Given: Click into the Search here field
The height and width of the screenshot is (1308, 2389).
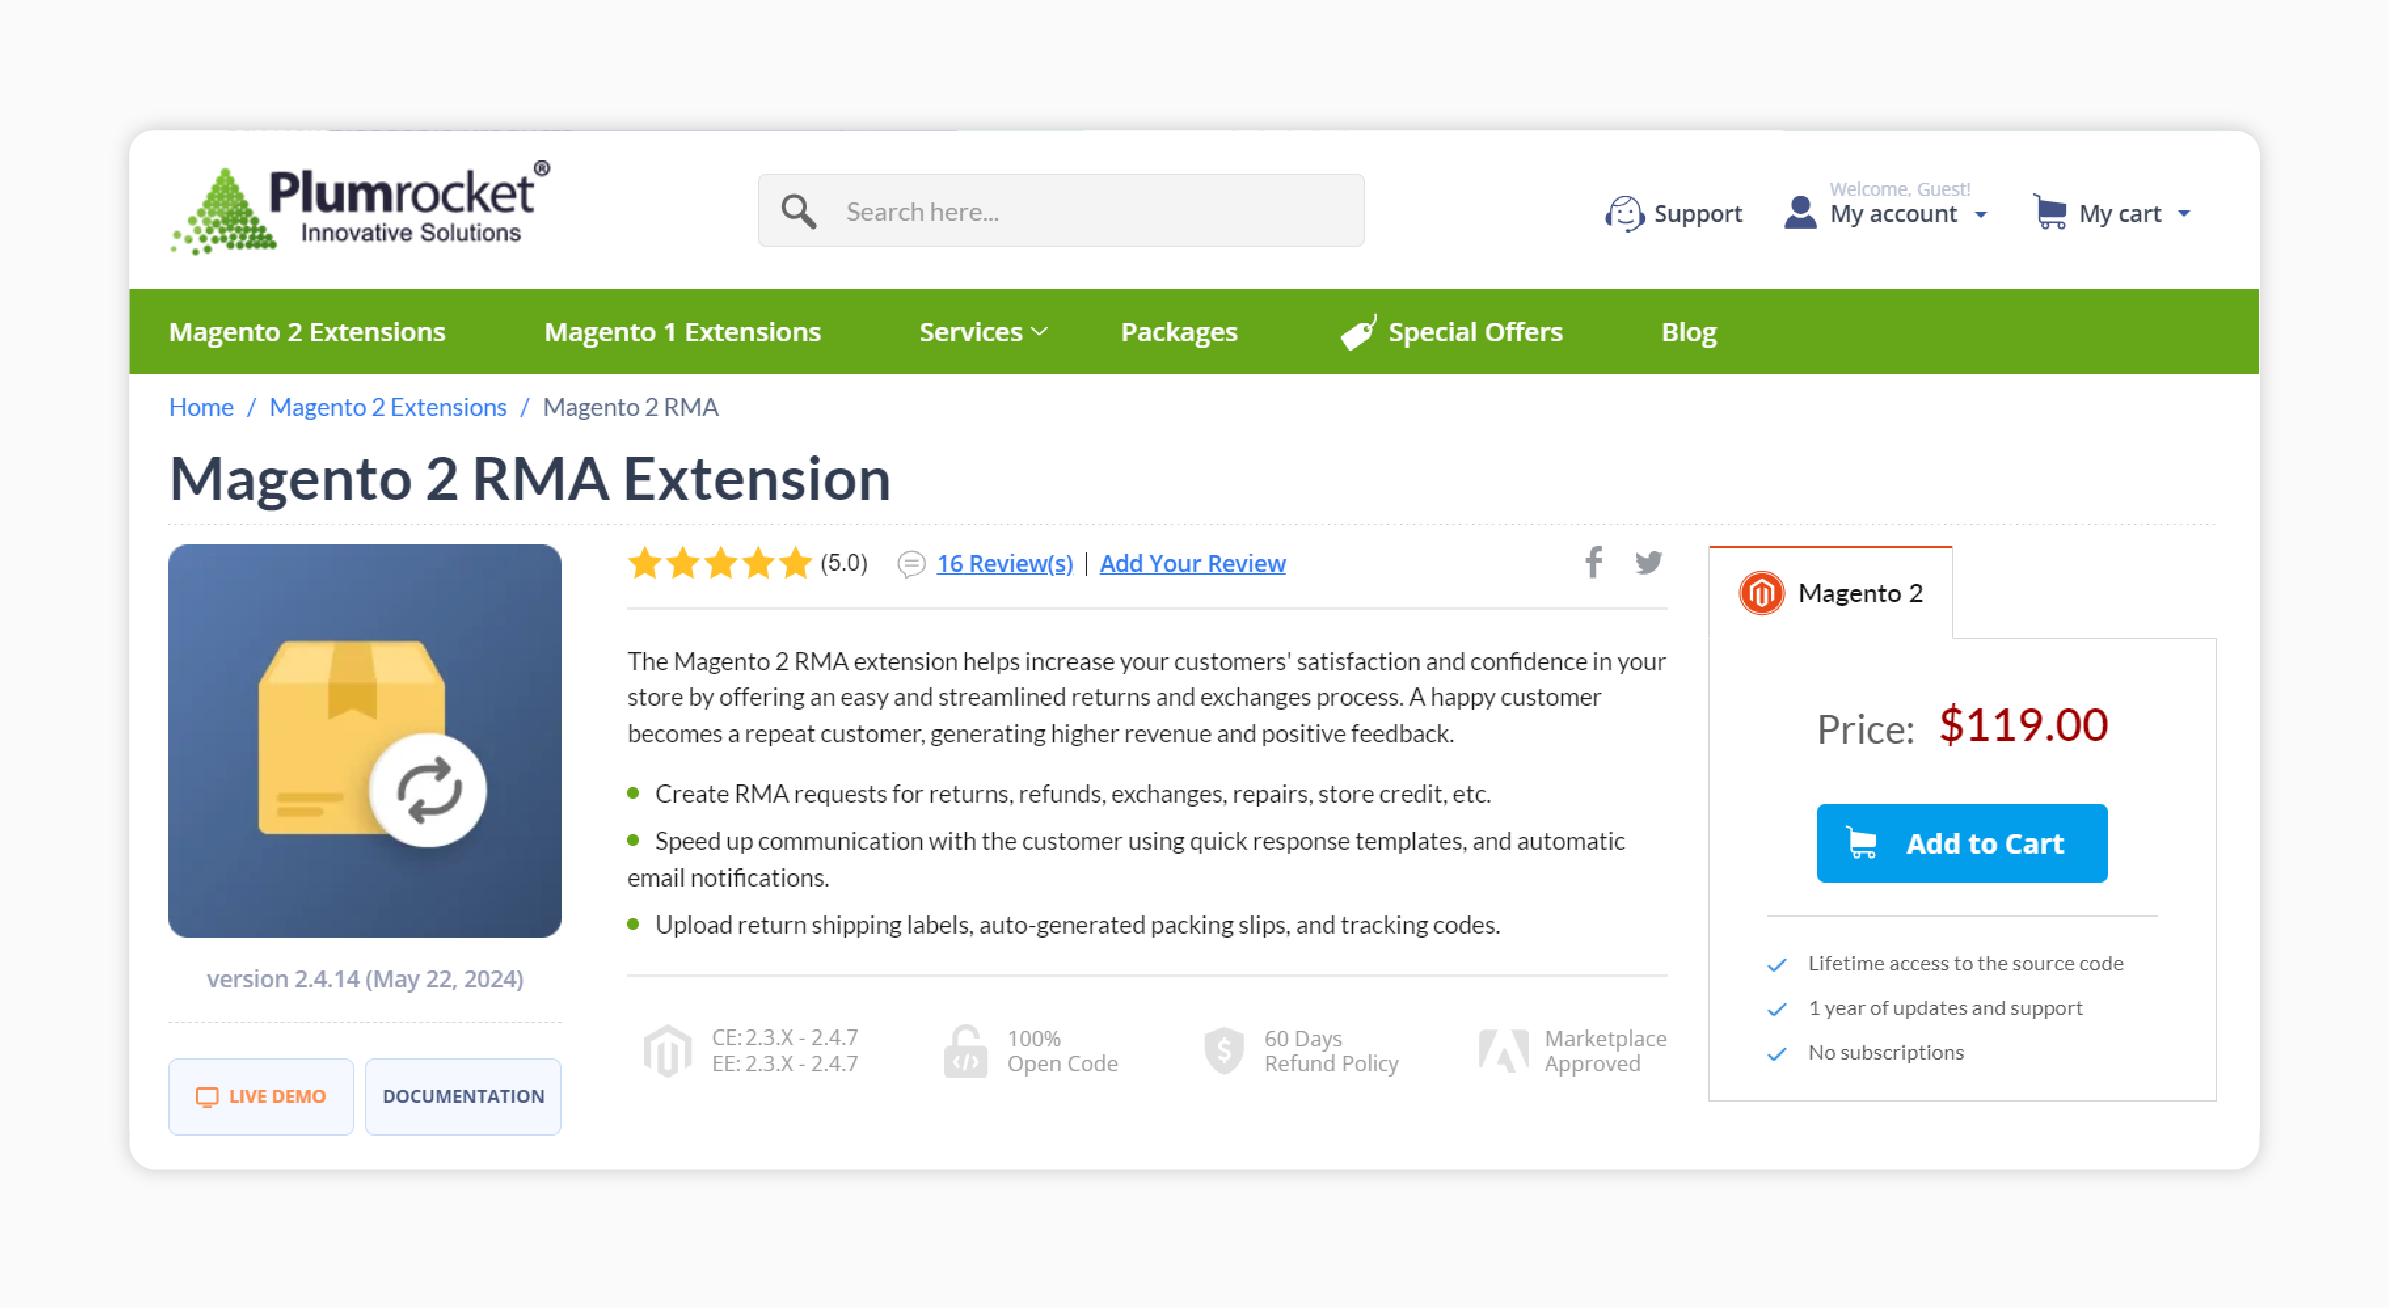Looking at the screenshot, I should tap(1061, 211).
